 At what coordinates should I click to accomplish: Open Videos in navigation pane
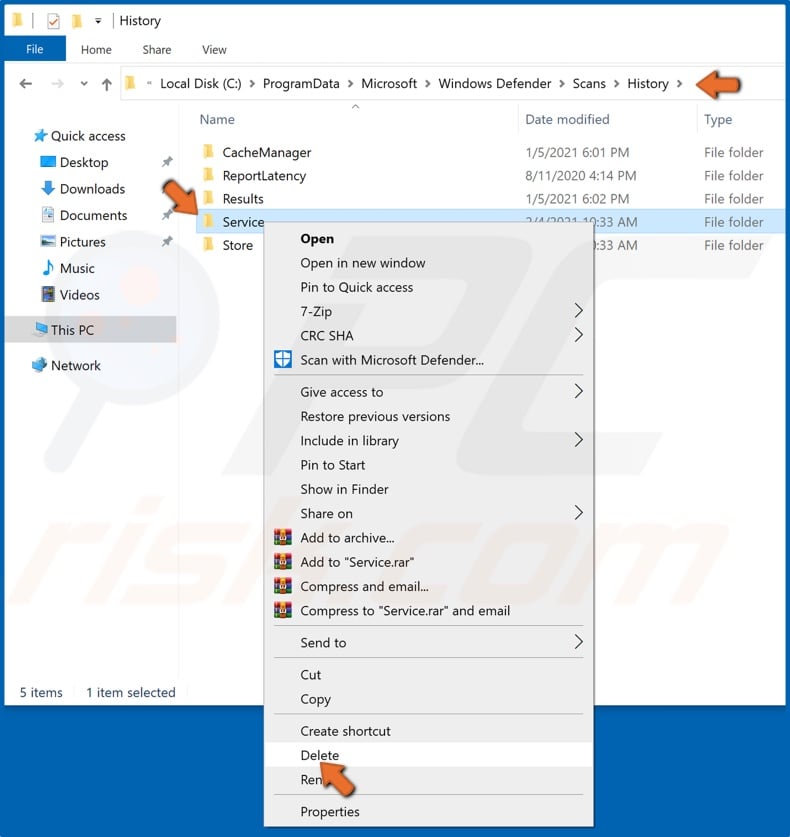[70, 295]
